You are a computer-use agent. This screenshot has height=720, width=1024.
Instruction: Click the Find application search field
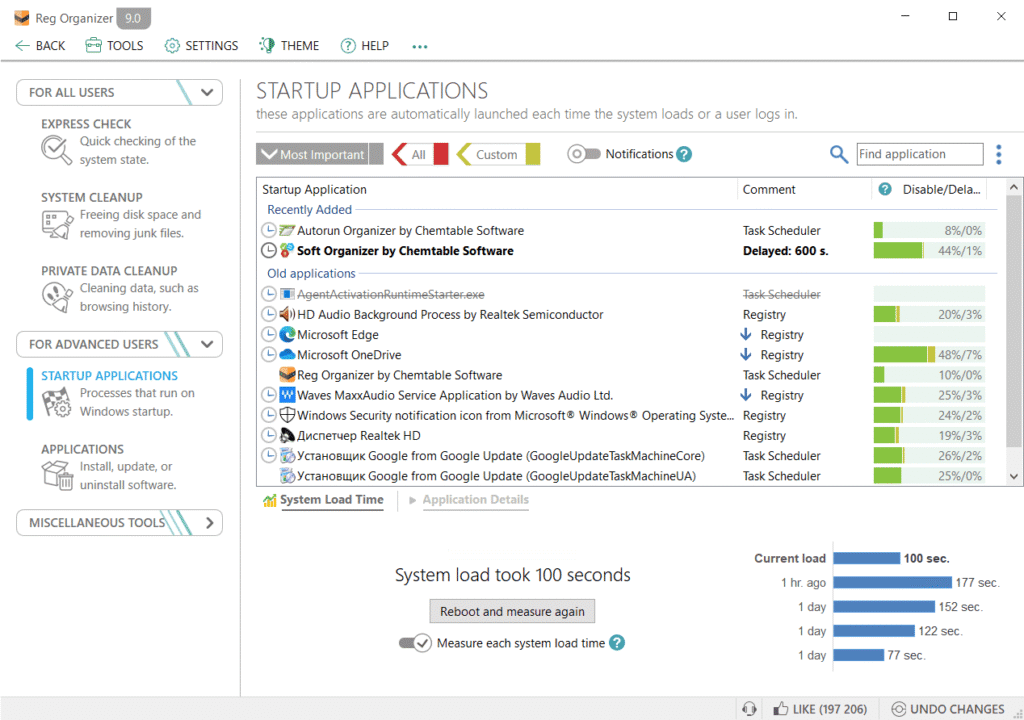[920, 154]
